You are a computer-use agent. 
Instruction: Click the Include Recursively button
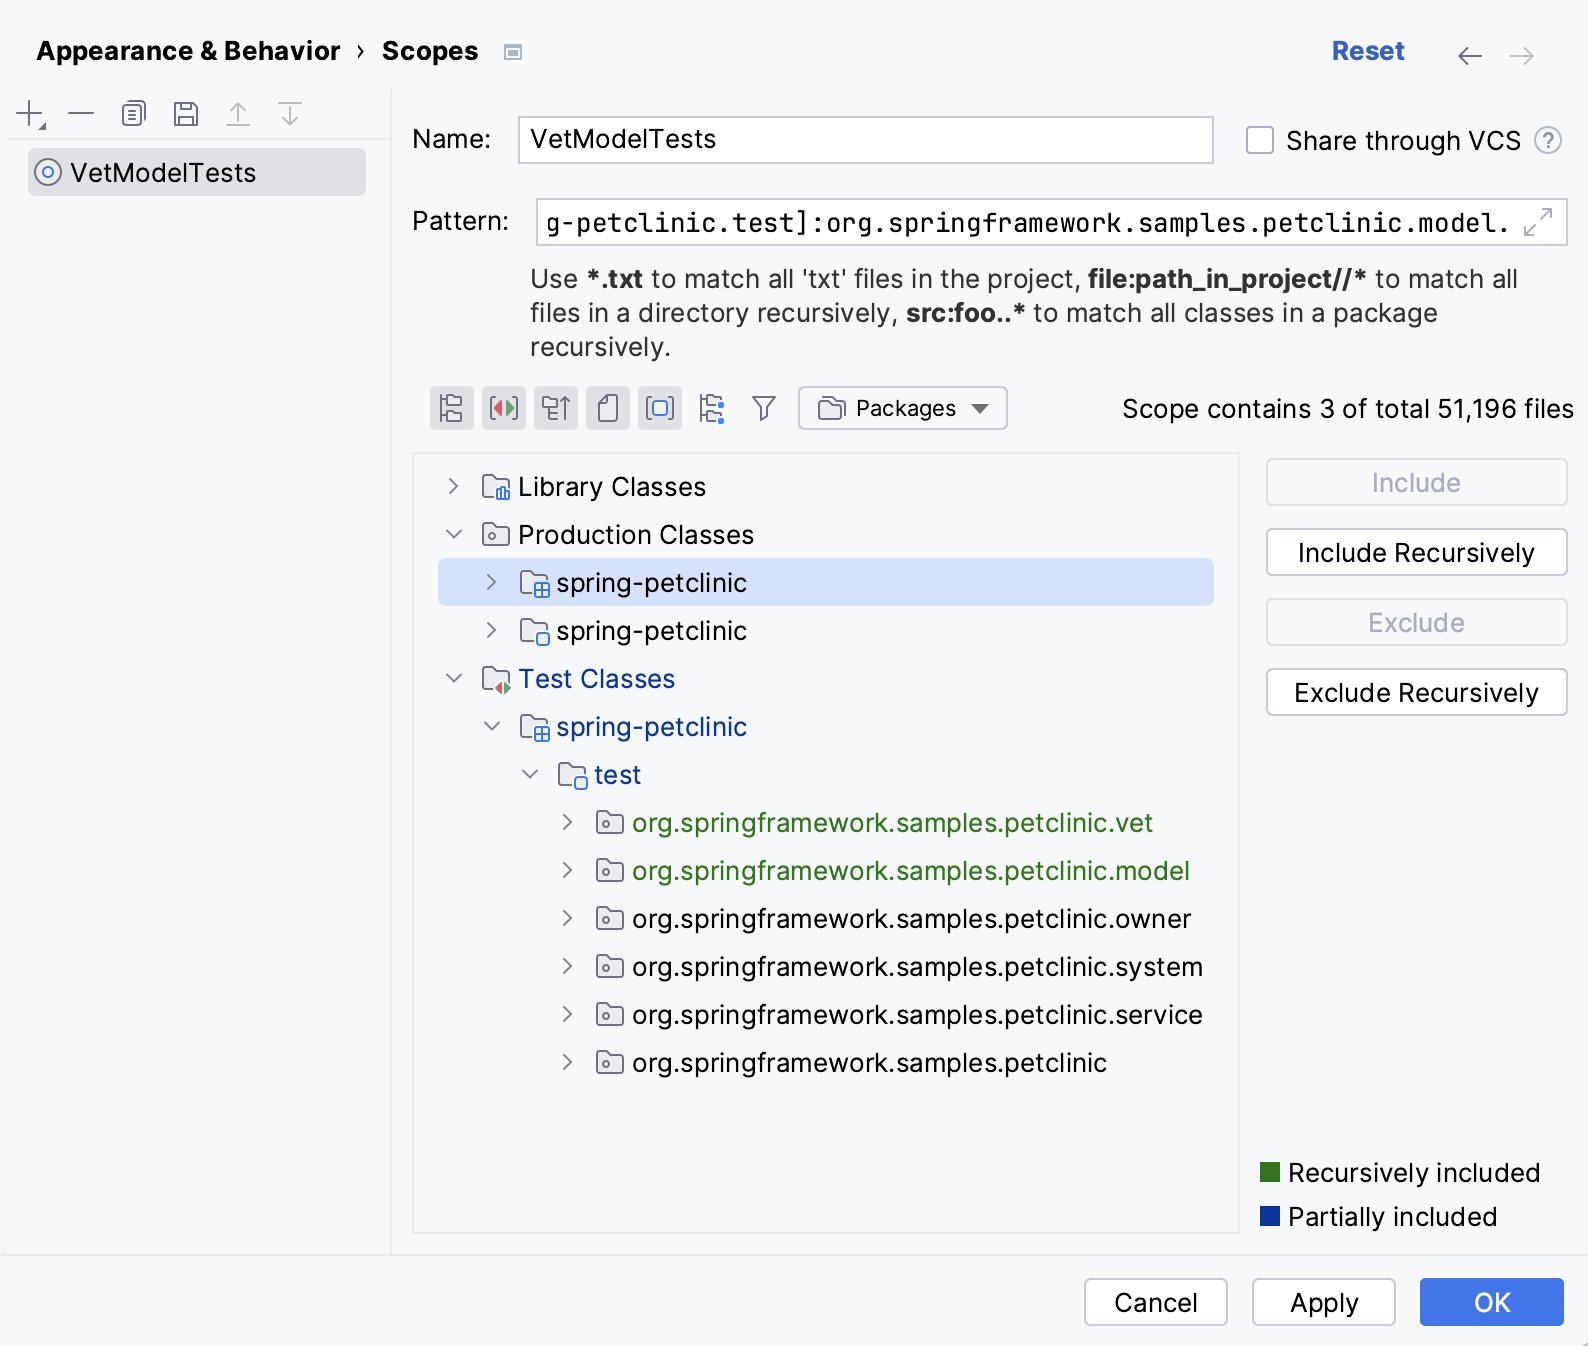[x=1416, y=553]
